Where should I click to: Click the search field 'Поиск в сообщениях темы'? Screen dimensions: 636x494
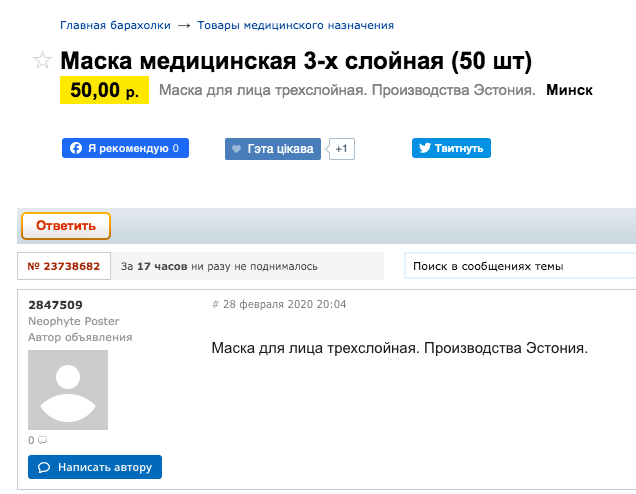click(520, 266)
